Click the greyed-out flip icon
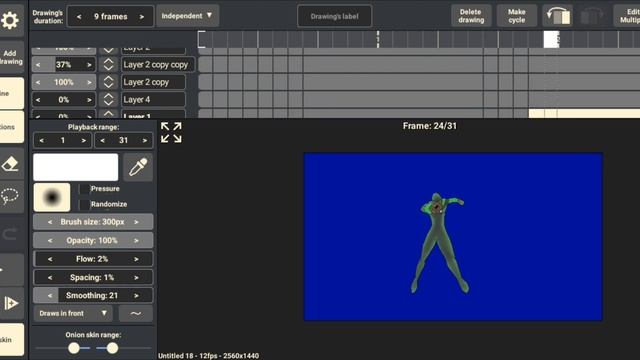 coord(591,16)
